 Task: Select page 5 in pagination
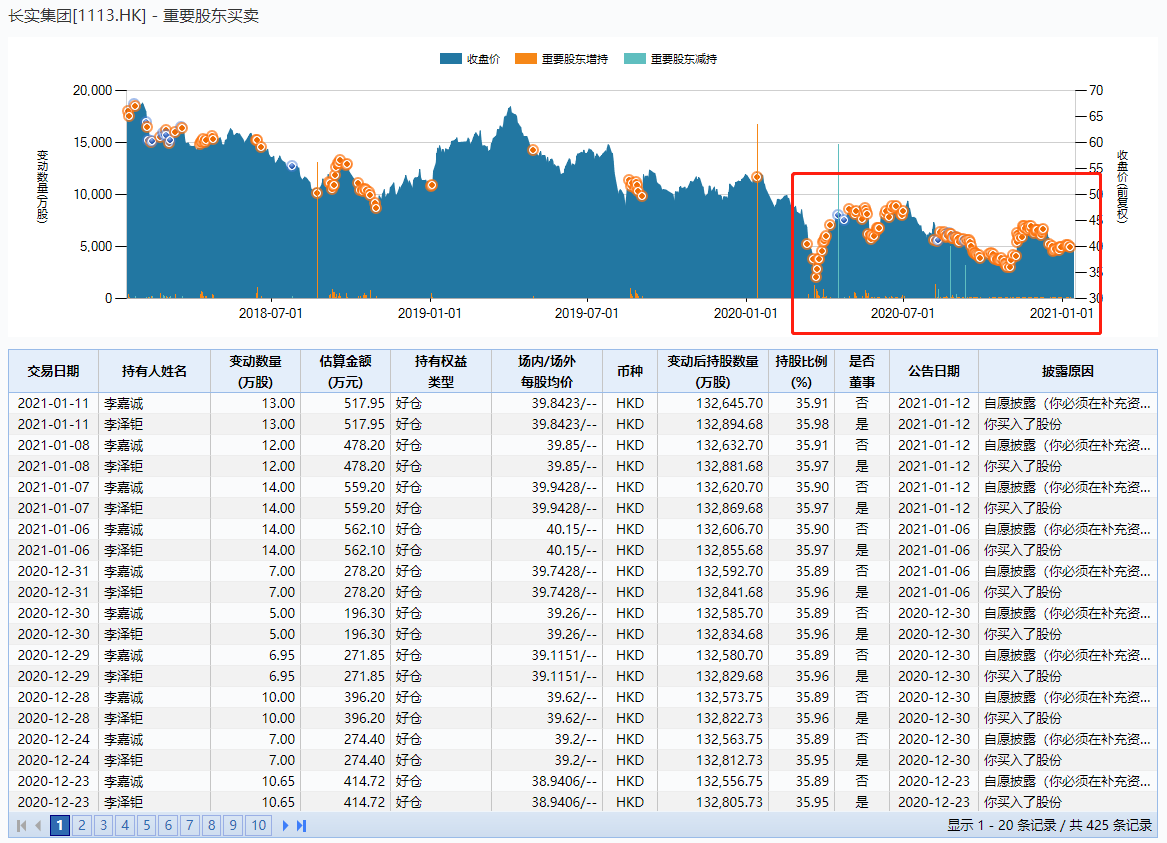click(x=146, y=825)
